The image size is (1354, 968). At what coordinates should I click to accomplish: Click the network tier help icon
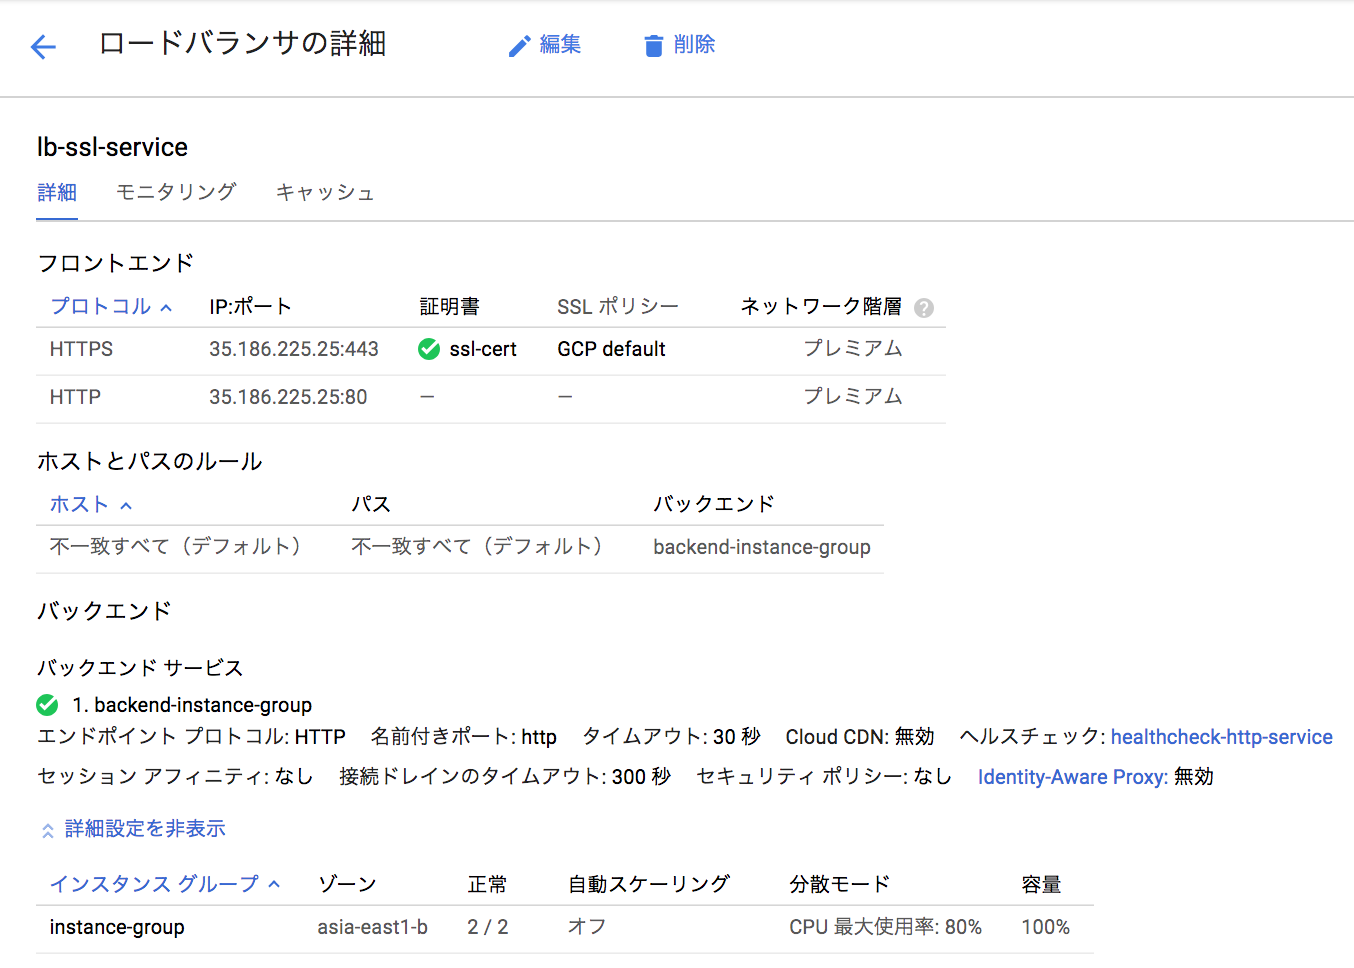point(924,308)
